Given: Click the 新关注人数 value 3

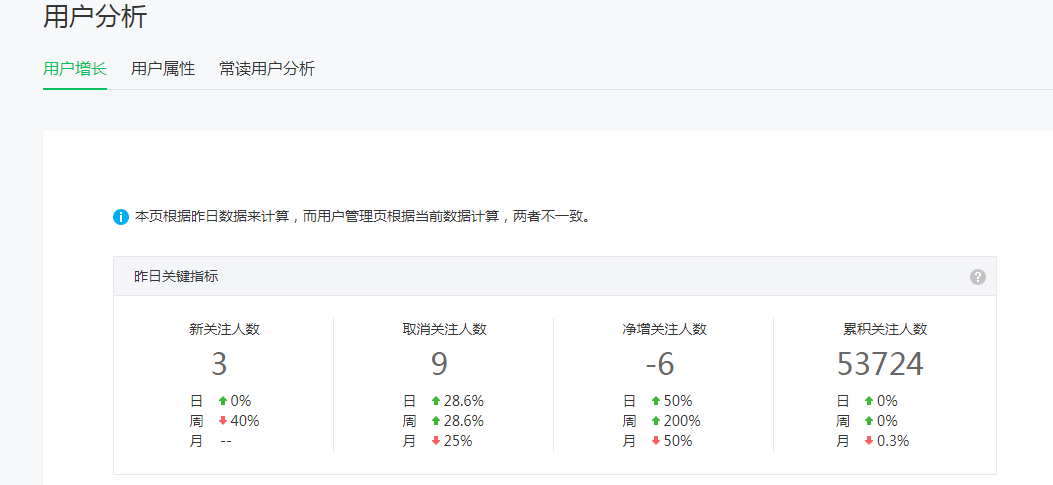Looking at the screenshot, I should pos(219,365).
